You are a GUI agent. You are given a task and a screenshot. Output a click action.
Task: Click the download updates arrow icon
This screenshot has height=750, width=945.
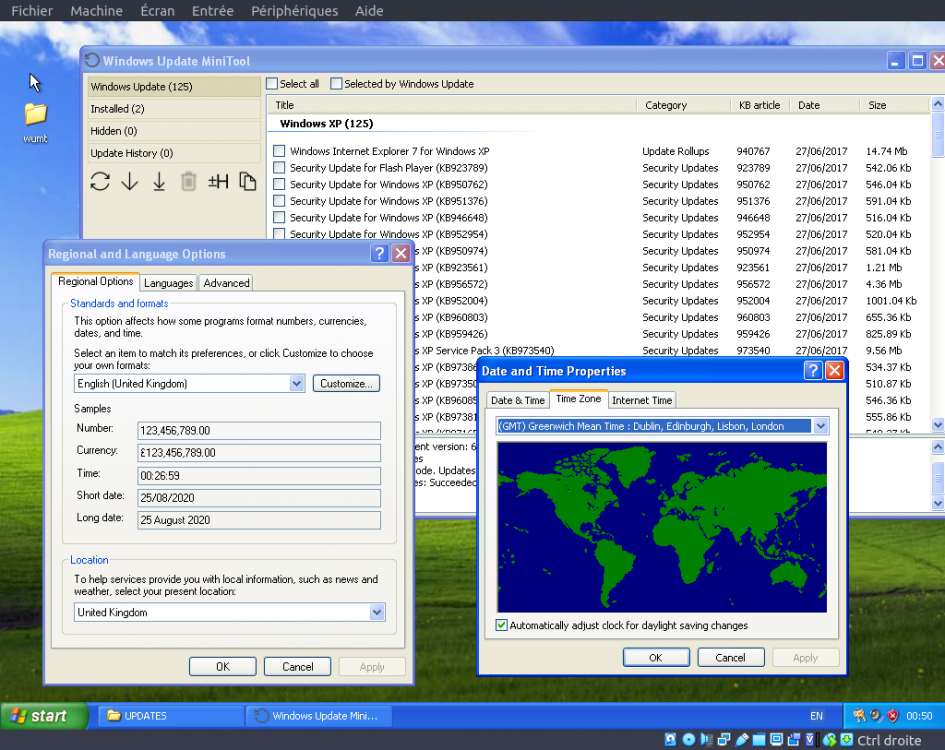click(x=130, y=181)
